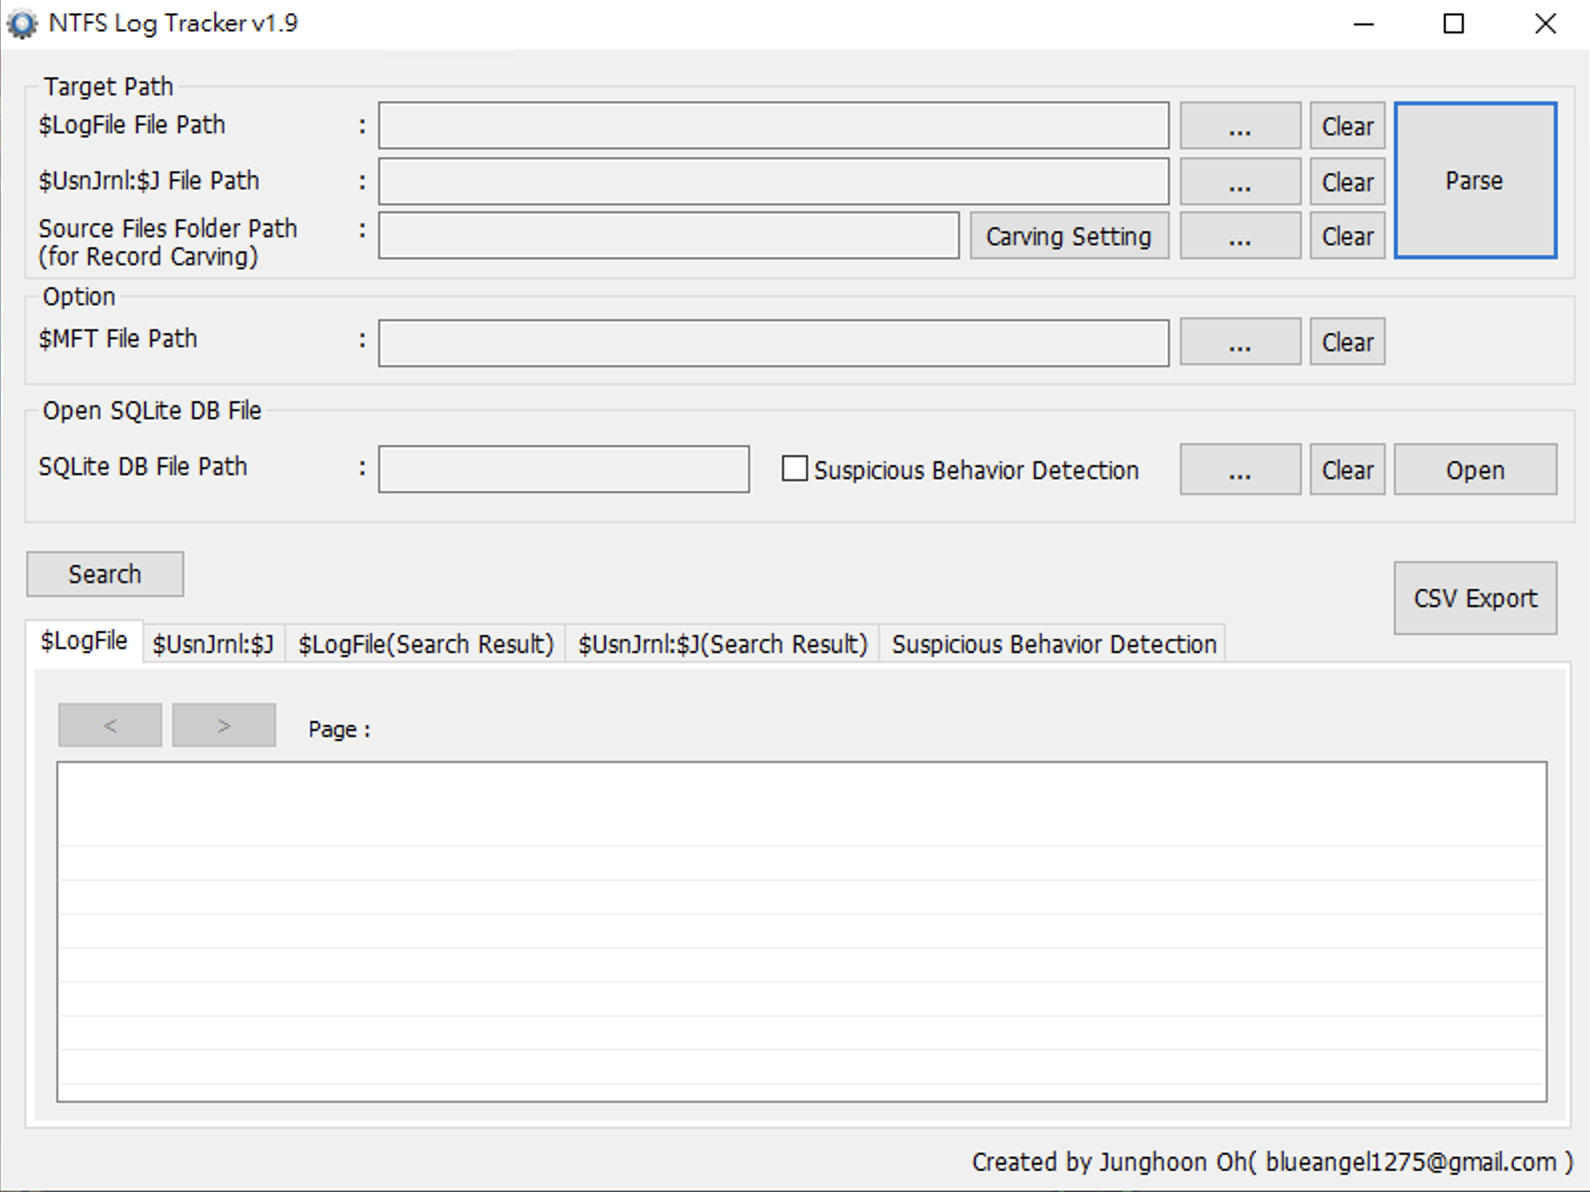Click the Search button

(x=105, y=574)
